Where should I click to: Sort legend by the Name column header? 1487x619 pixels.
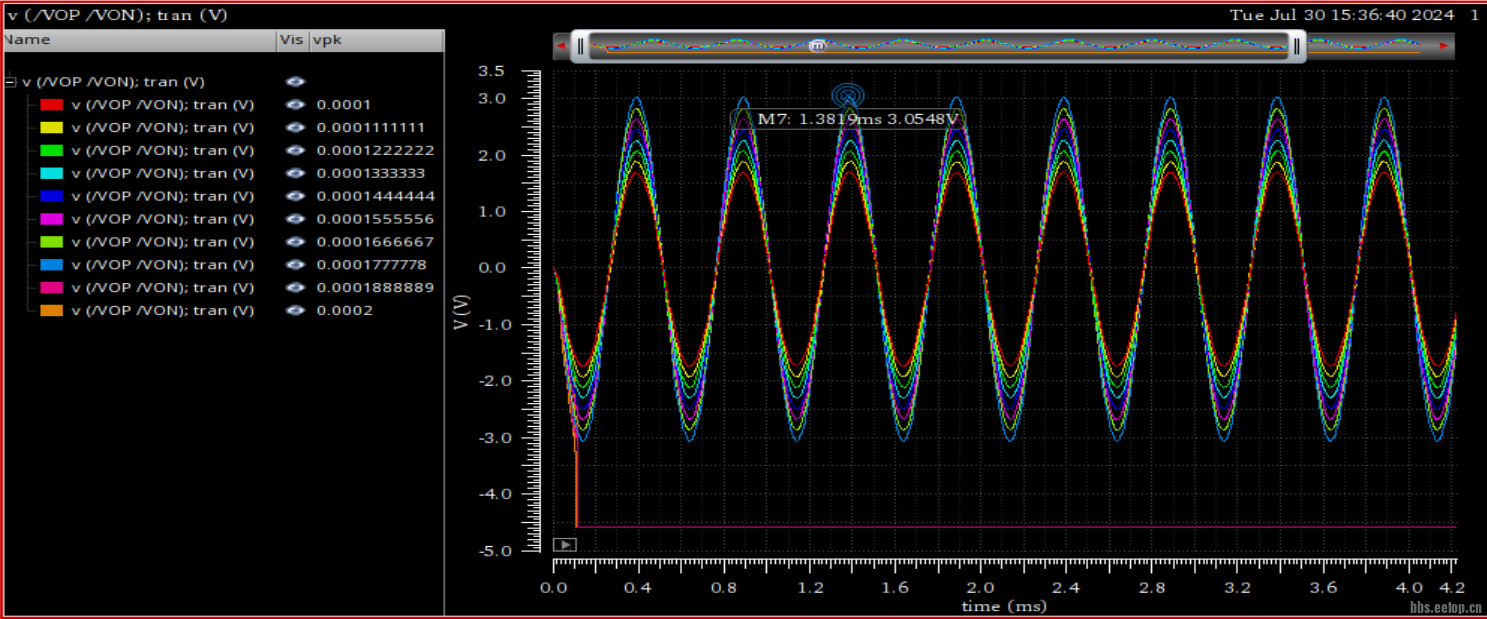point(138,40)
